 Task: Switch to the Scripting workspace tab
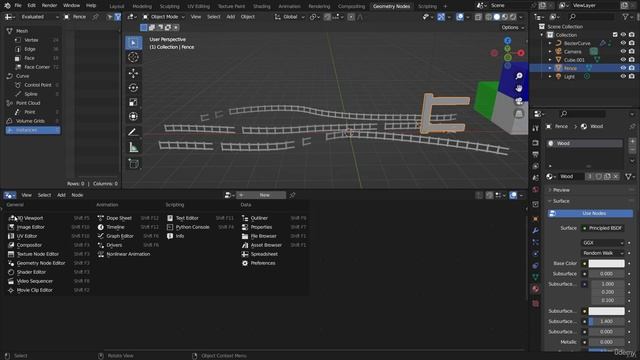coord(427,6)
